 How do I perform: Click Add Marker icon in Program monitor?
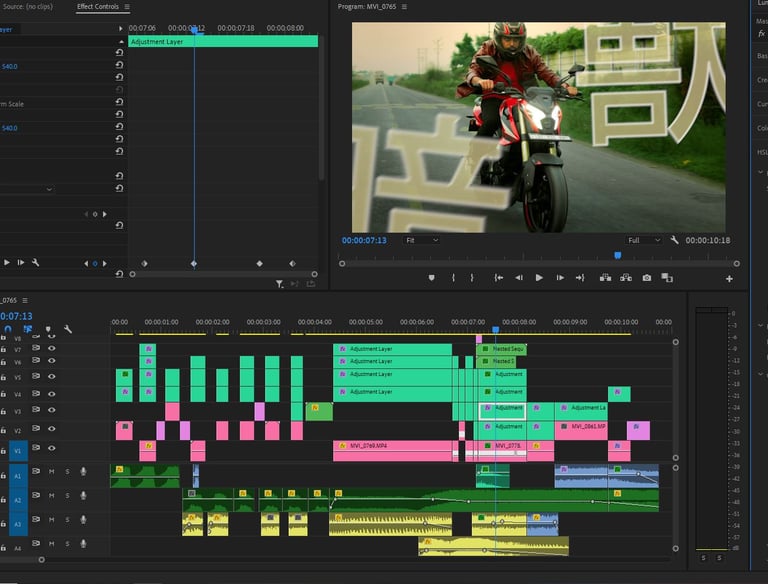[x=432, y=278]
